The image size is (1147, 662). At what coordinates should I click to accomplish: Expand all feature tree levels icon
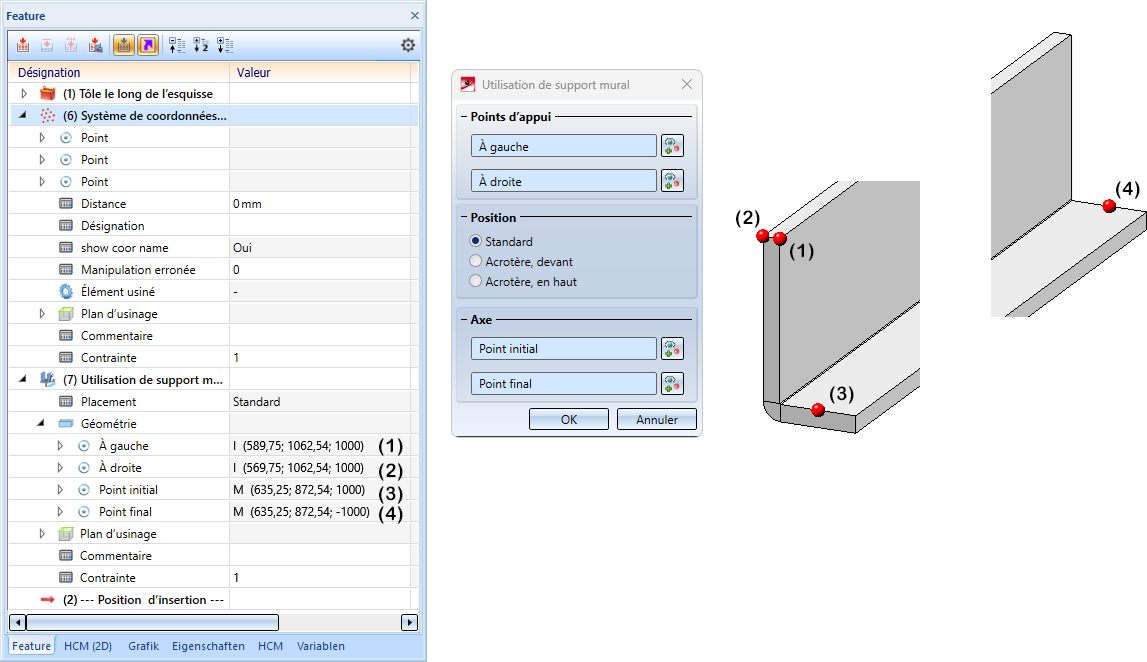click(x=225, y=45)
